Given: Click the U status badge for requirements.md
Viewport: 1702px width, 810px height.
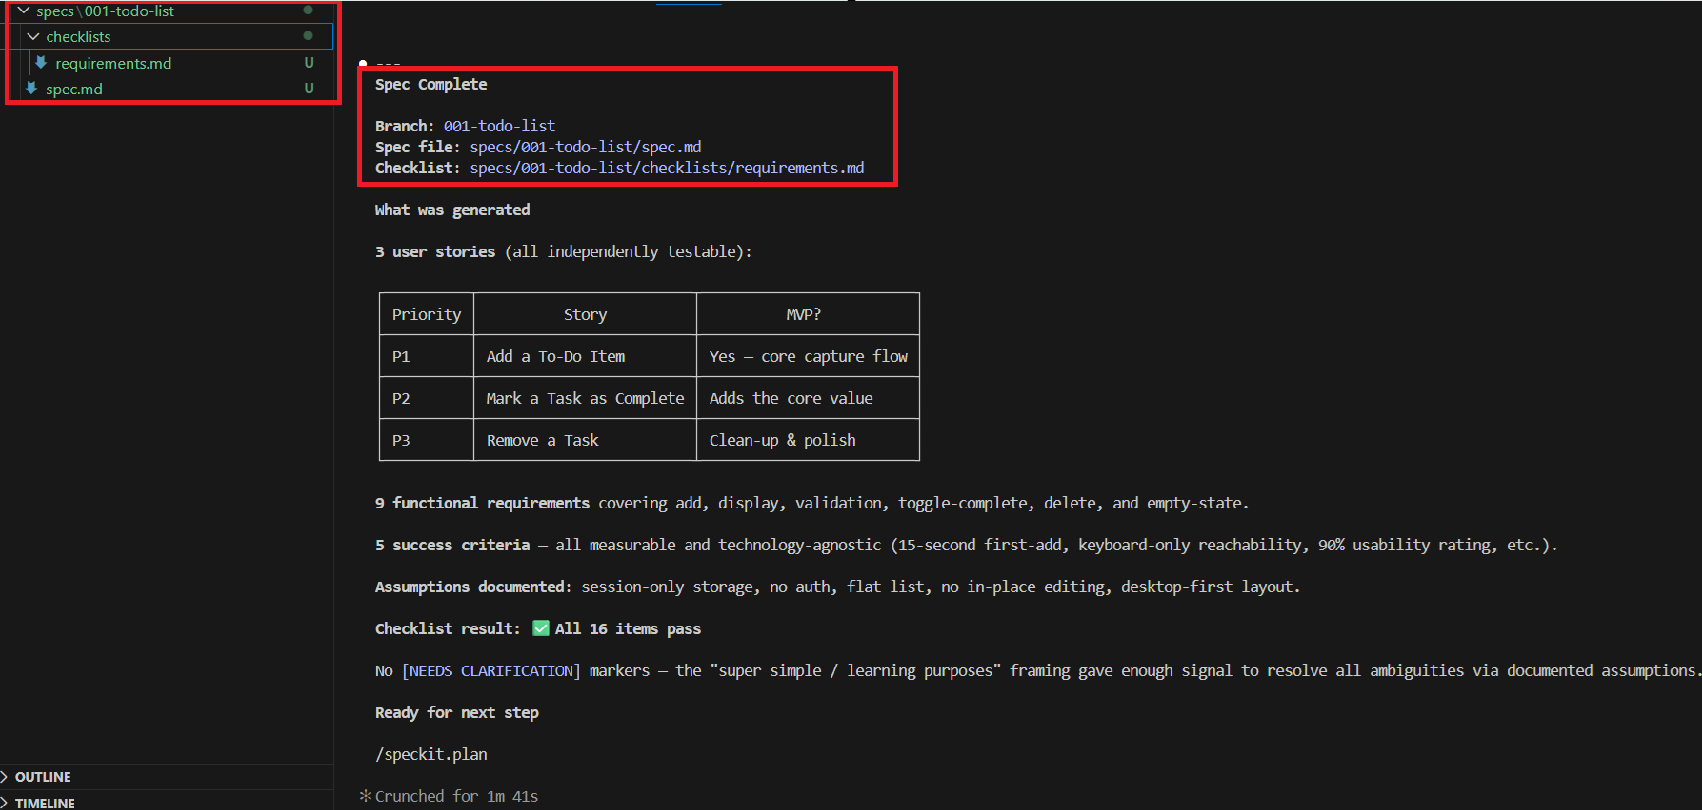Looking at the screenshot, I should click(x=309, y=63).
